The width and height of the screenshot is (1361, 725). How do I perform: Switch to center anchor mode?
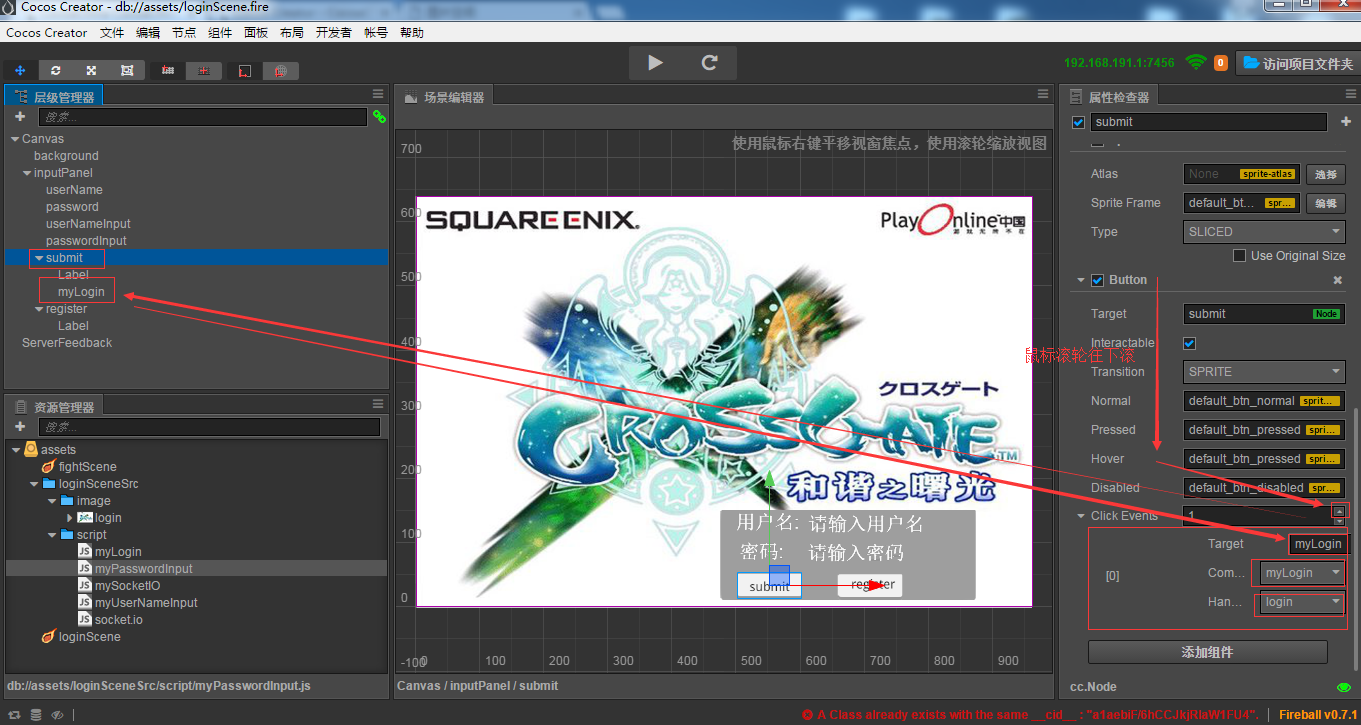(204, 71)
